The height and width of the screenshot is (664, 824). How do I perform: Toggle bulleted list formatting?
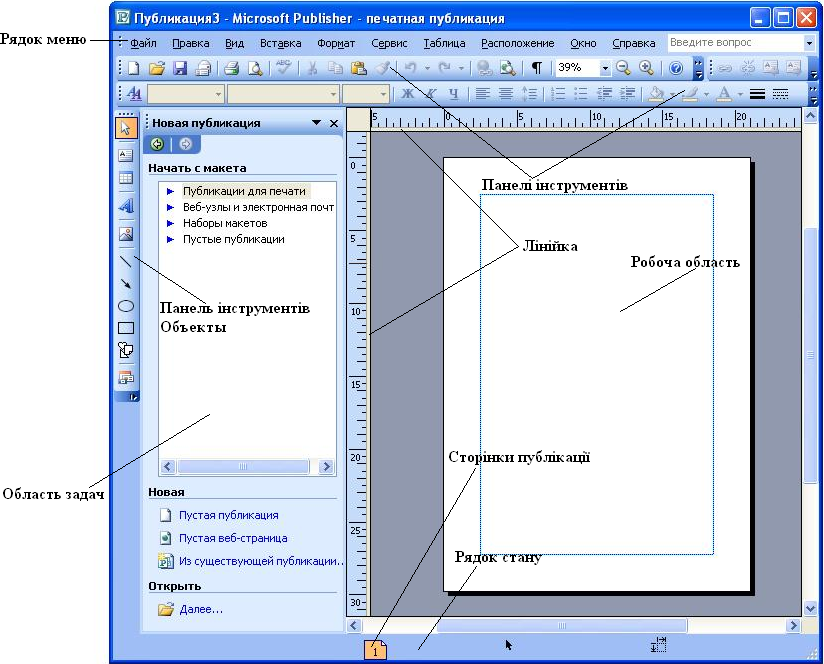coord(581,95)
